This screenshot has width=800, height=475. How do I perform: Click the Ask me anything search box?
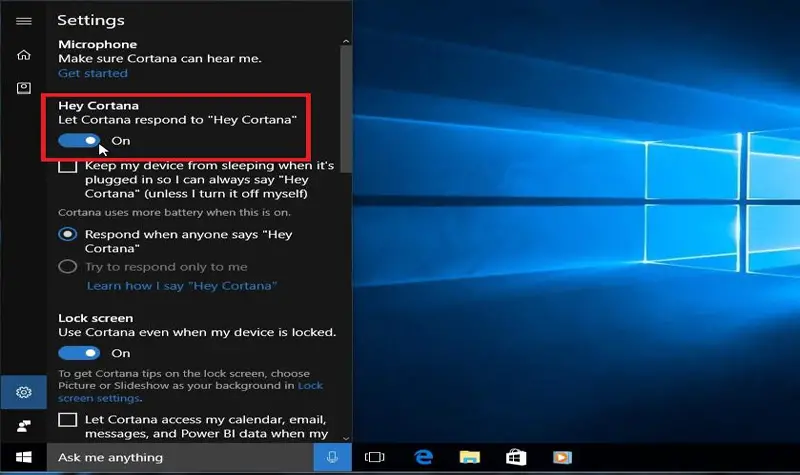pos(180,457)
